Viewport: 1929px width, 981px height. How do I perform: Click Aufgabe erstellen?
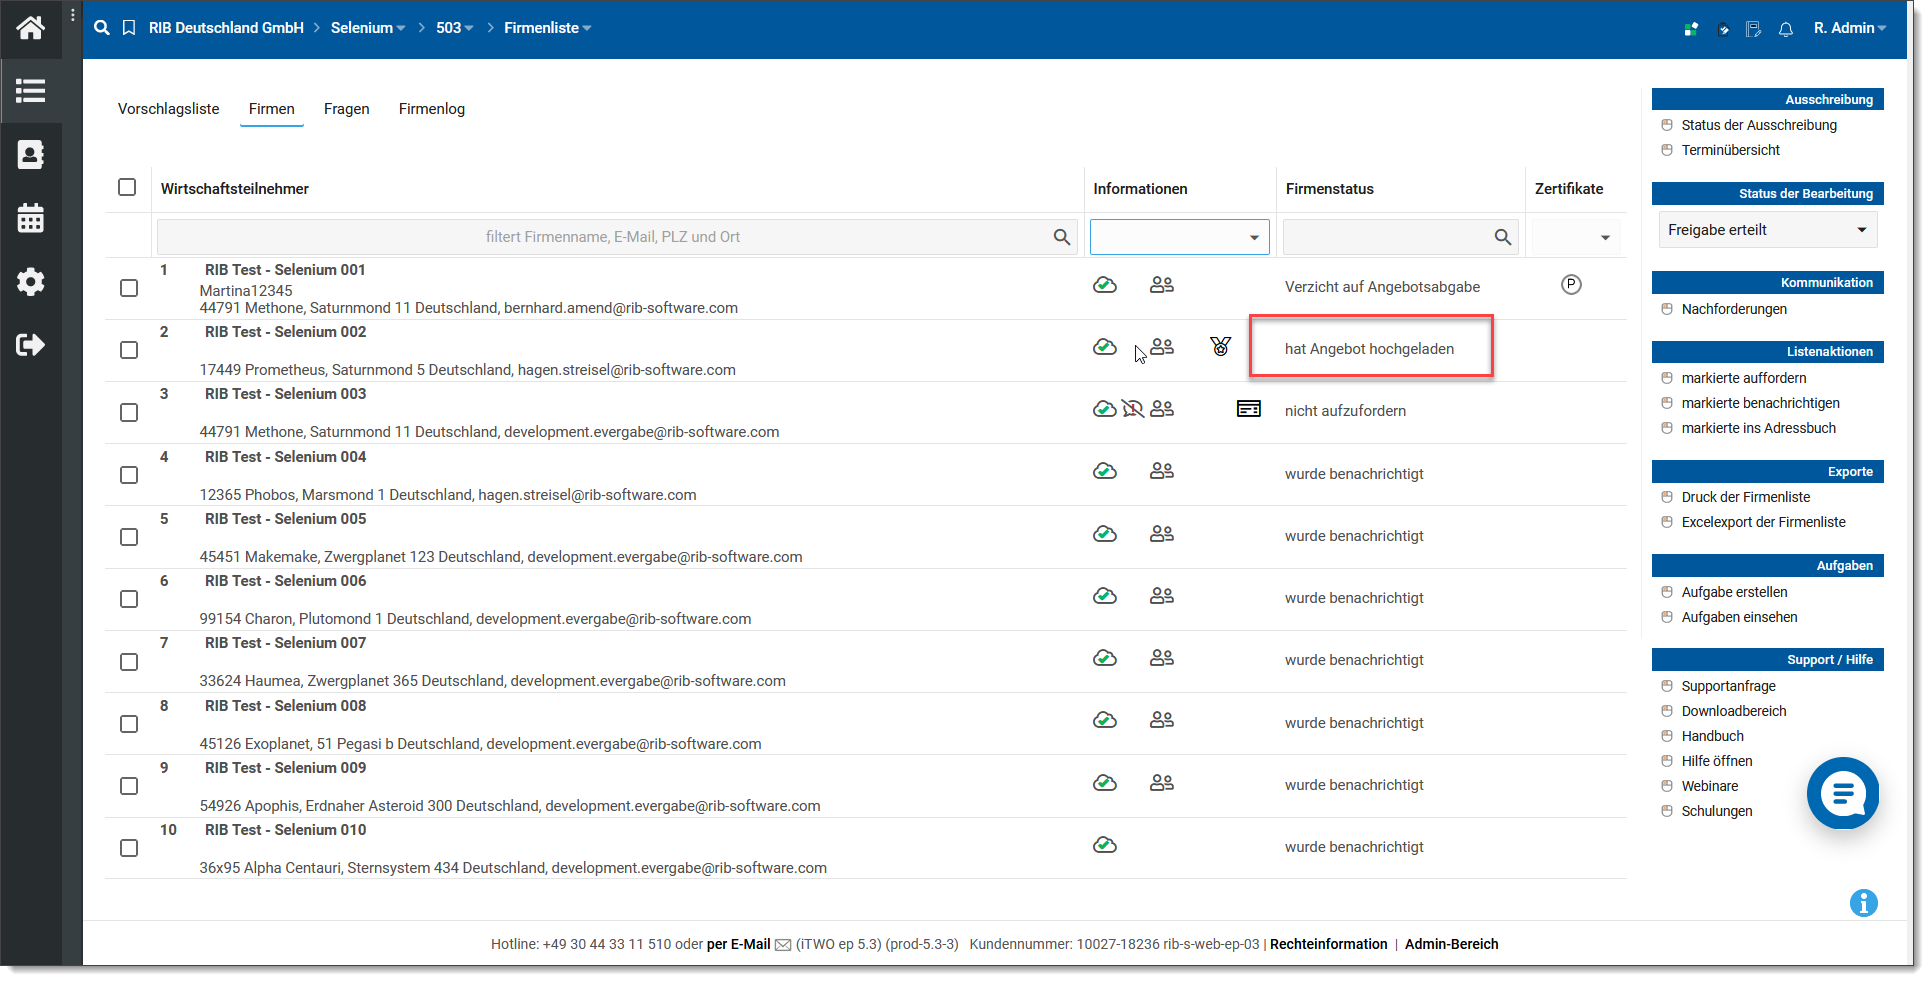[1734, 592]
